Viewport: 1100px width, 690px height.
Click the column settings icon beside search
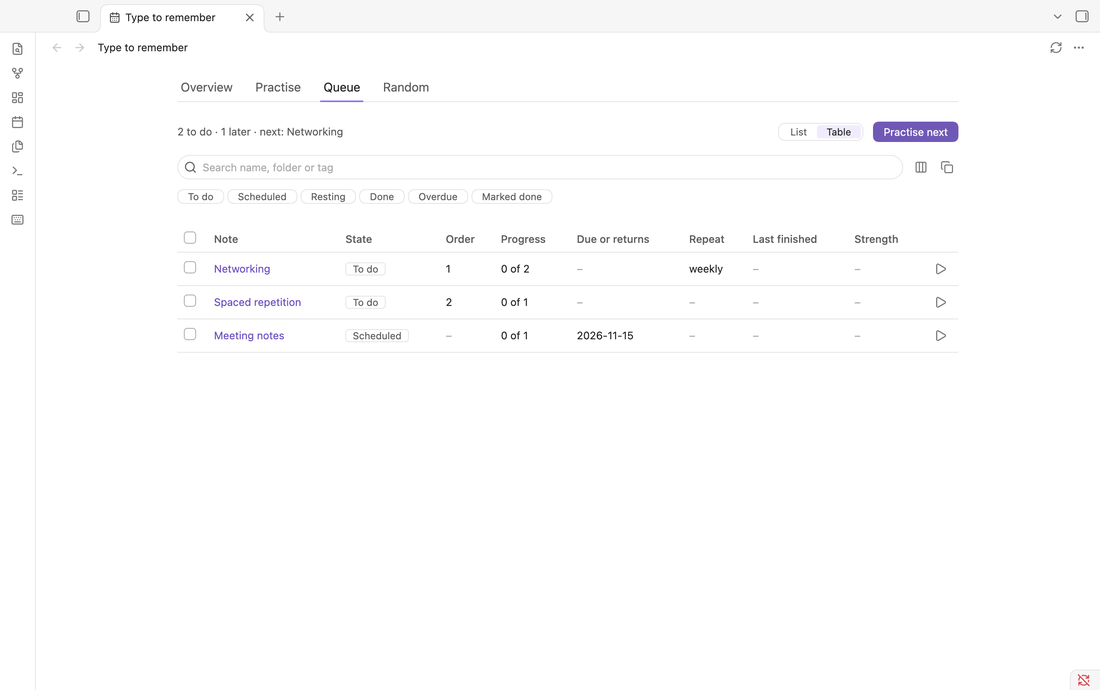coord(921,168)
